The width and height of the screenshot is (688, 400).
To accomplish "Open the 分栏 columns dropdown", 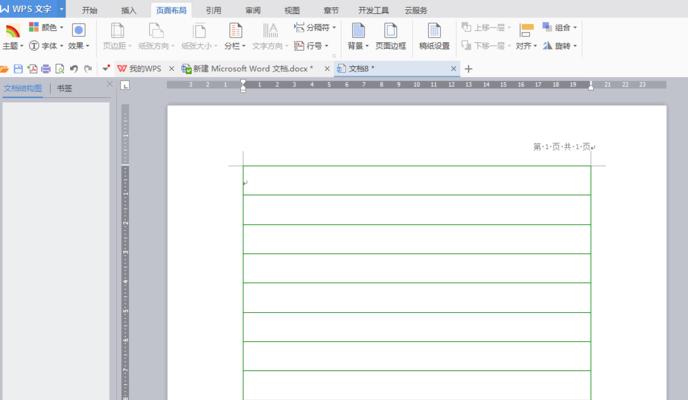I will click(235, 46).
